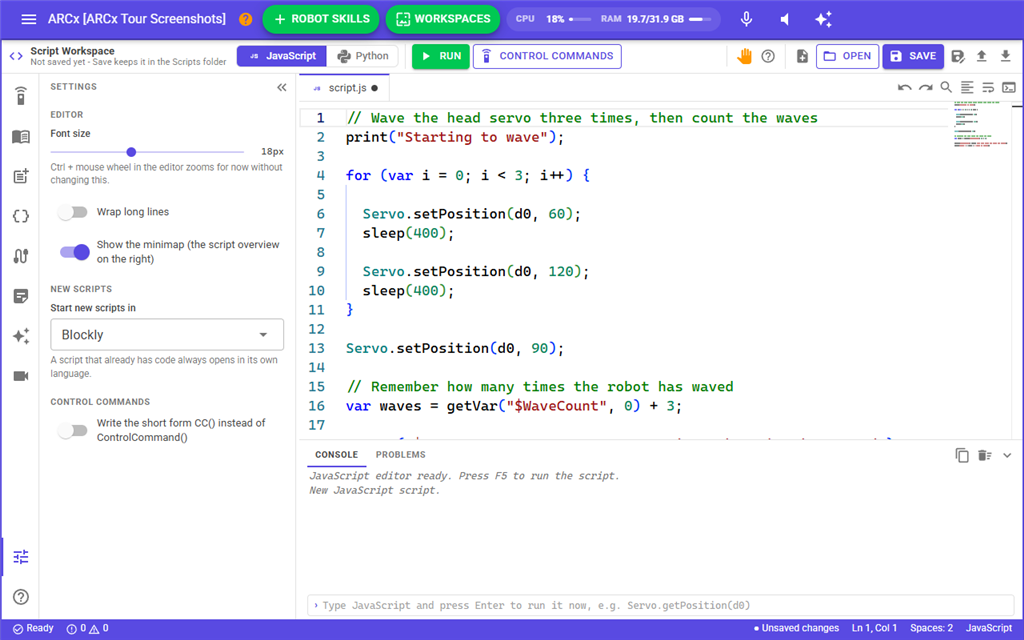This screenshot has width=1024, height=640.
Task: Switch to the PROBLEMS tab
Action: (400, 455)
